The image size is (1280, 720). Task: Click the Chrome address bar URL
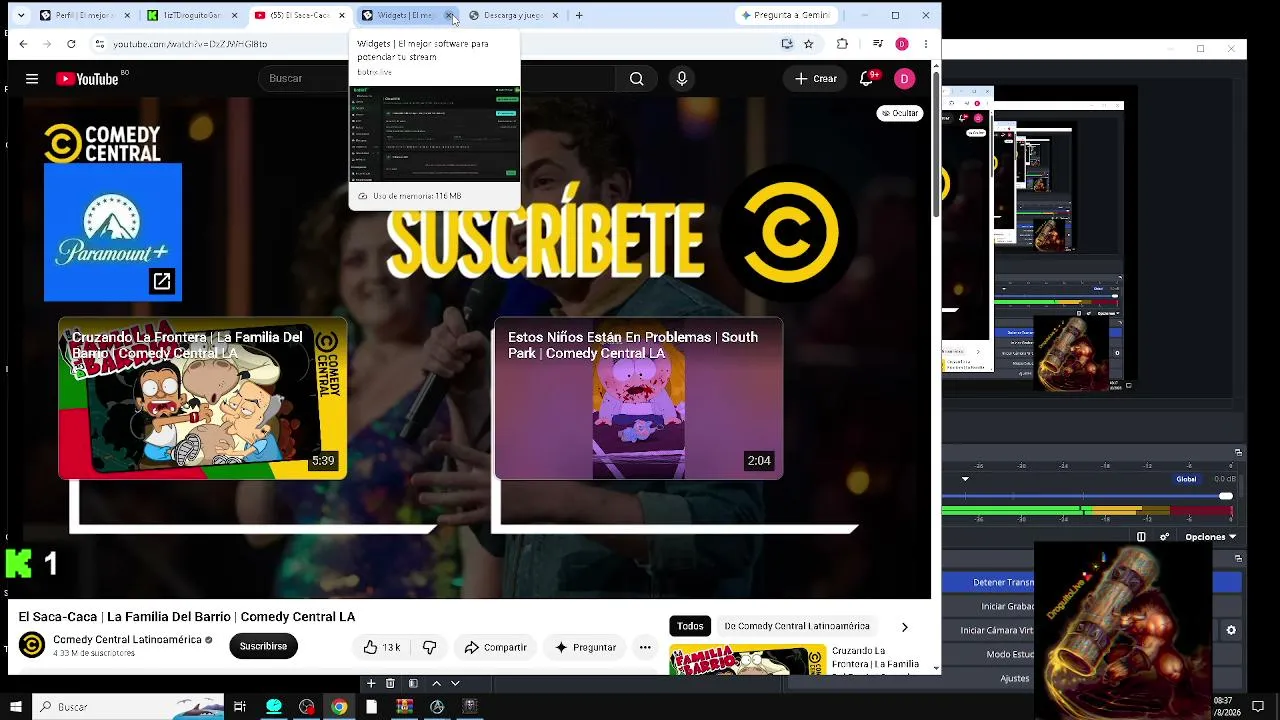point(190,44)
